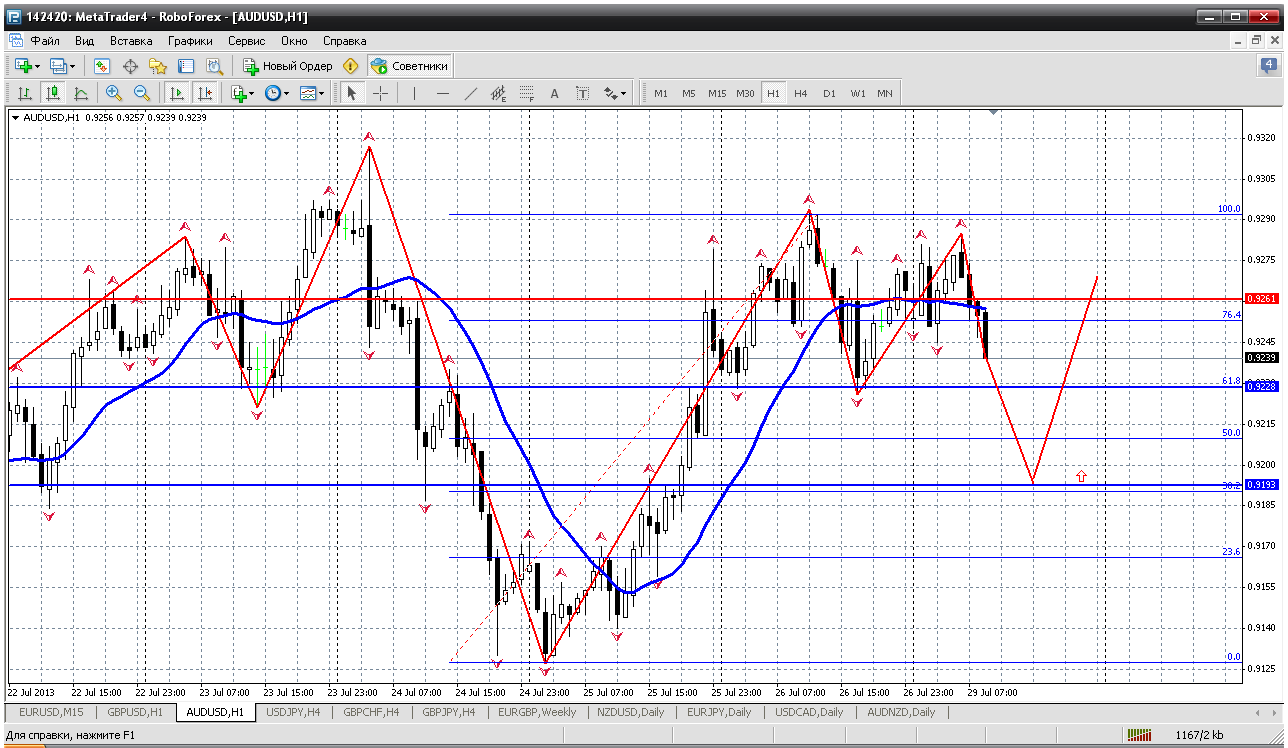Expand the triangle menu beside AUDUSD,H1 chart title
Screen dimensions: 1288x748
click(15, 117)
